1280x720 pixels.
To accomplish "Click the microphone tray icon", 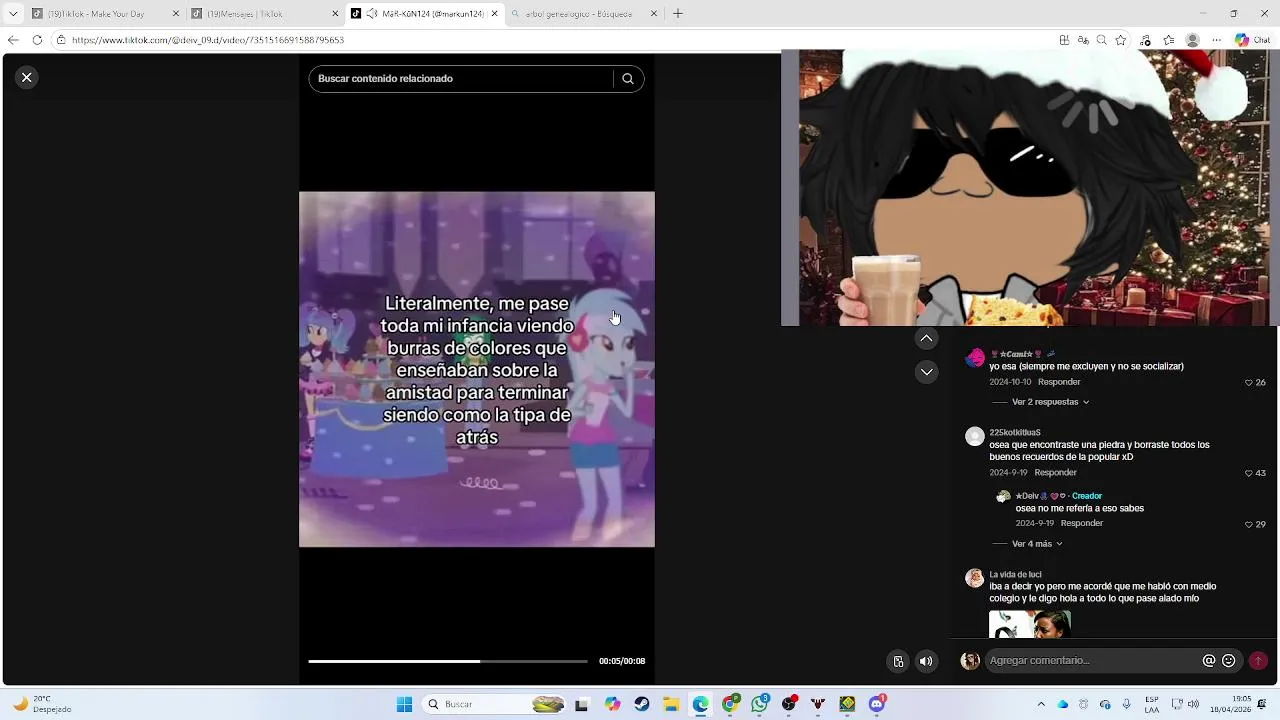I will click(1127, 705).
